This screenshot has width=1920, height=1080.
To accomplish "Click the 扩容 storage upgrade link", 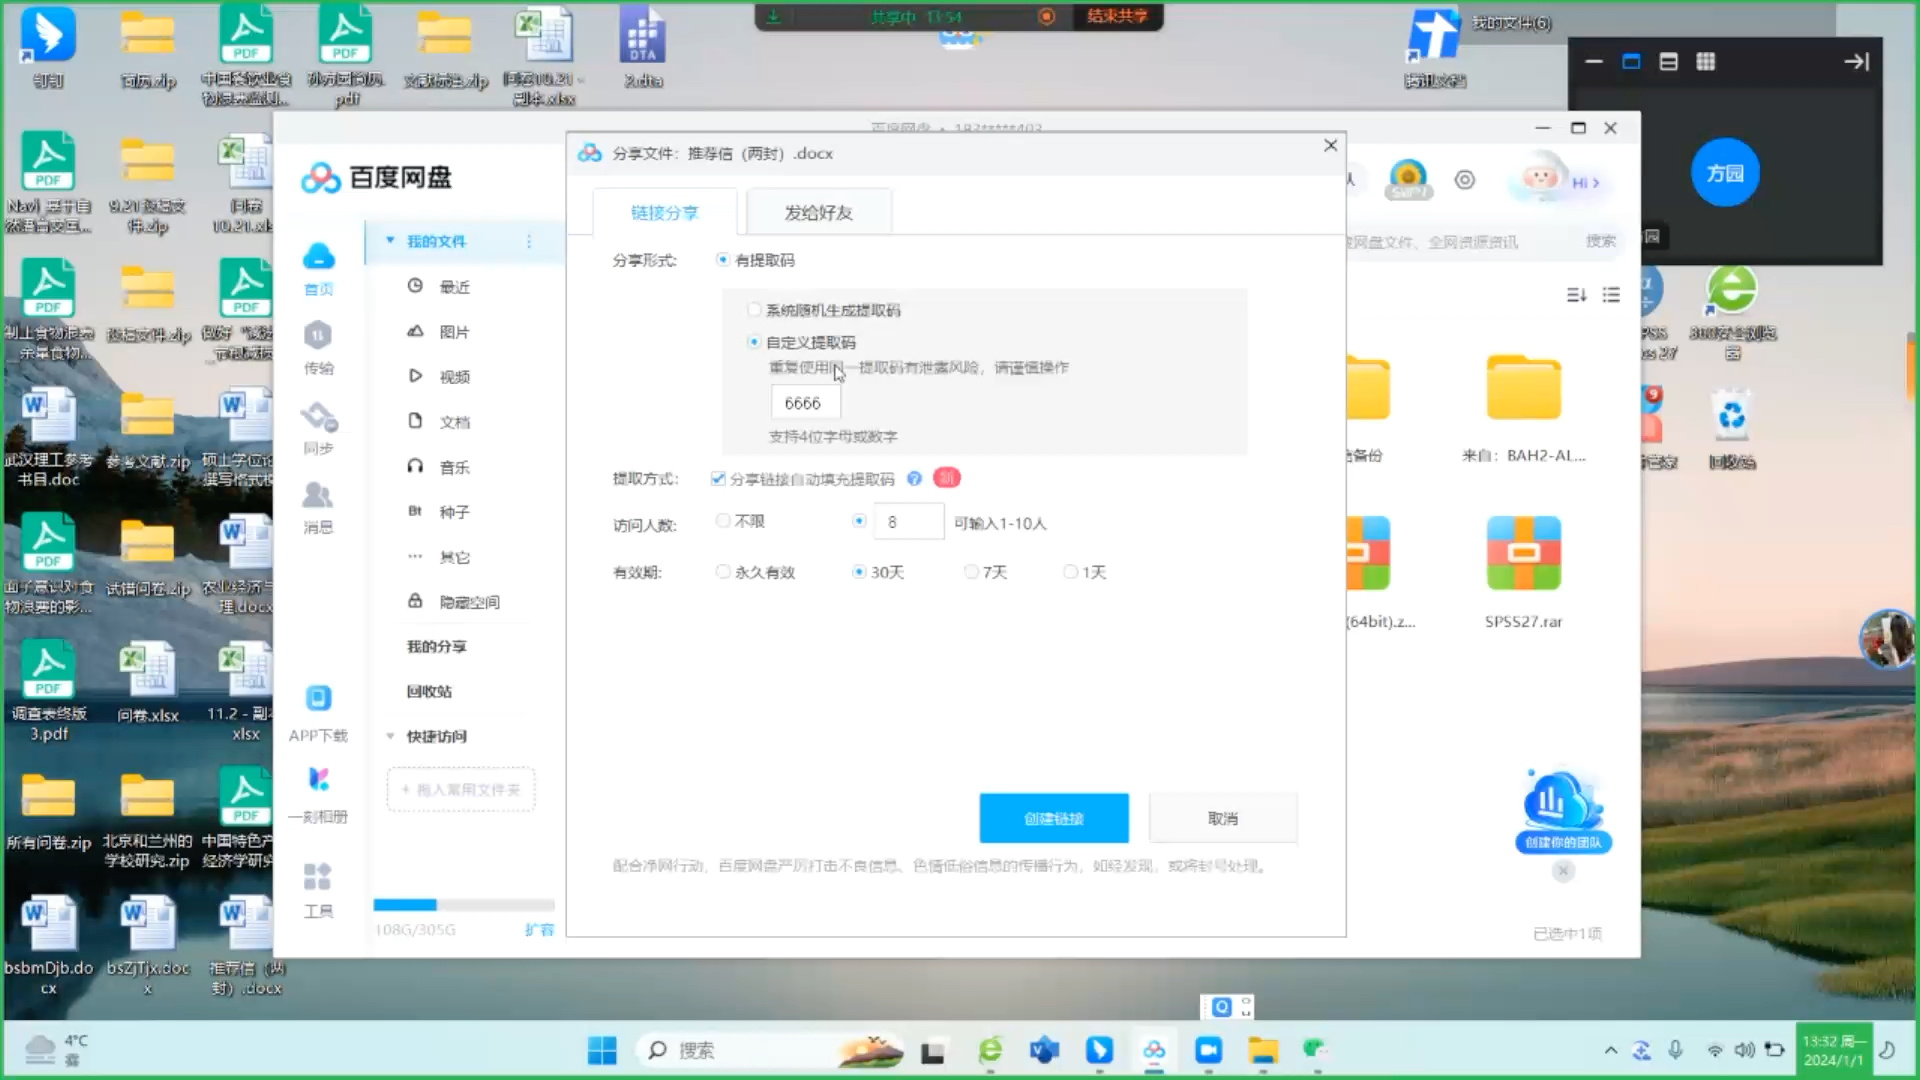I will [540, 929].
